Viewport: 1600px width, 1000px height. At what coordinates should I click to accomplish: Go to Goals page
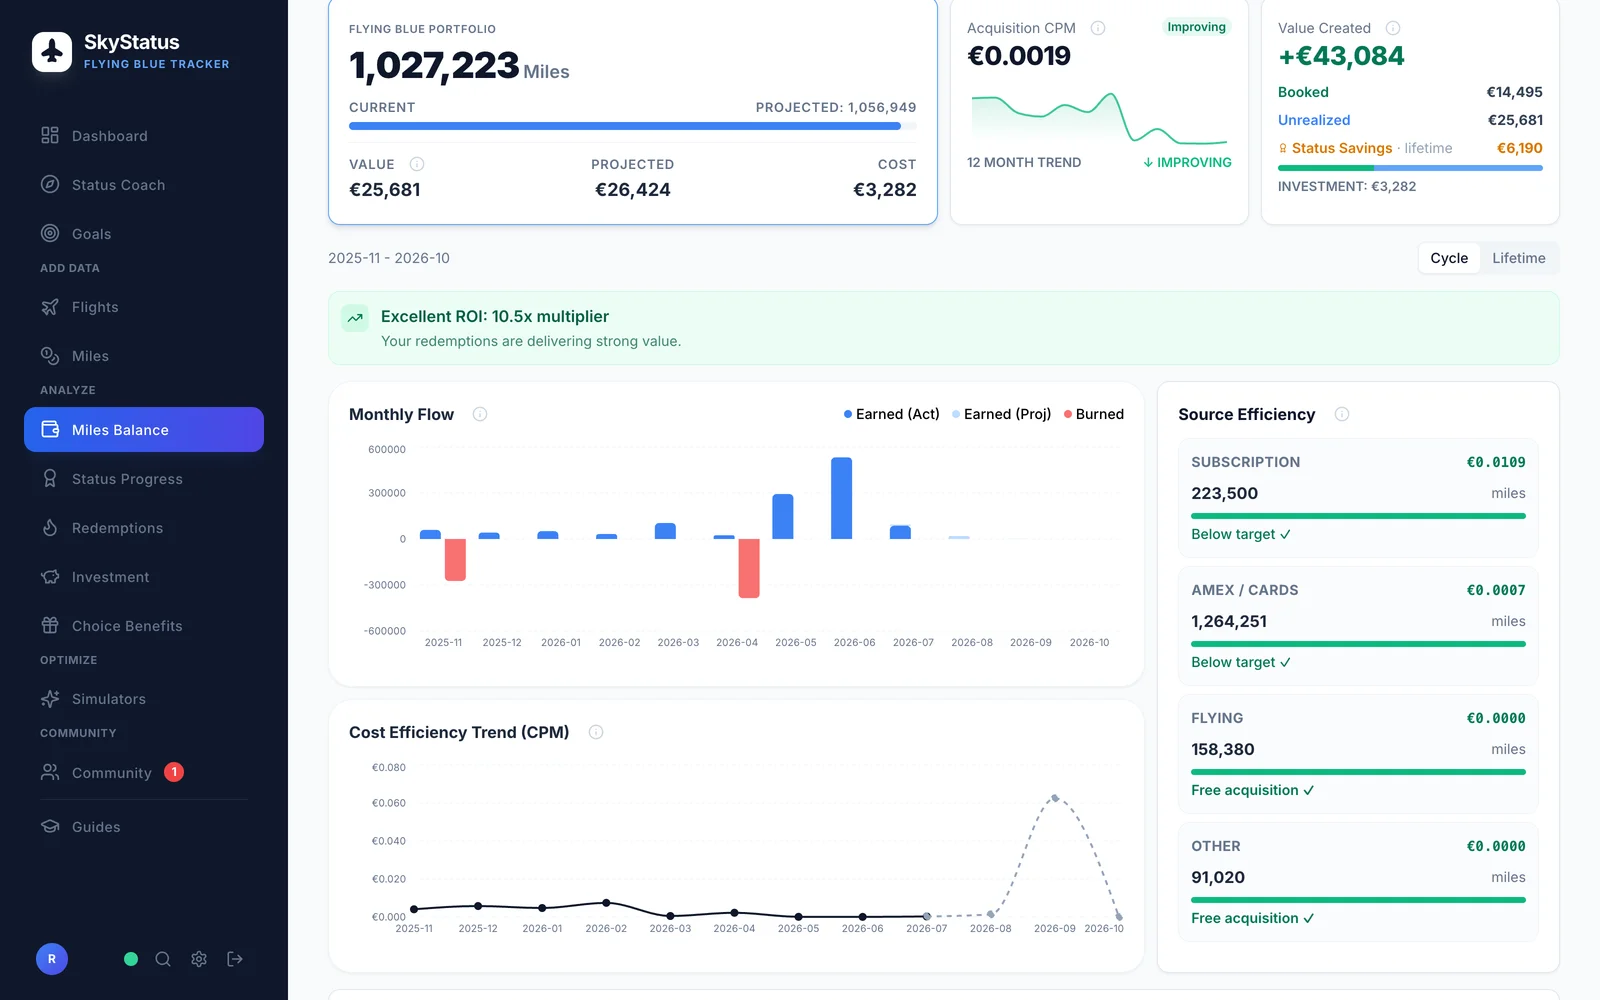click(x=144, y=233)
